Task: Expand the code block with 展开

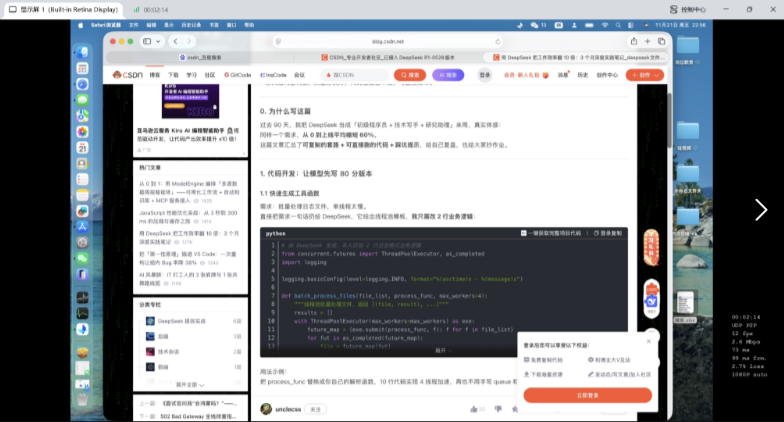Action: click(x=443, y=350)
